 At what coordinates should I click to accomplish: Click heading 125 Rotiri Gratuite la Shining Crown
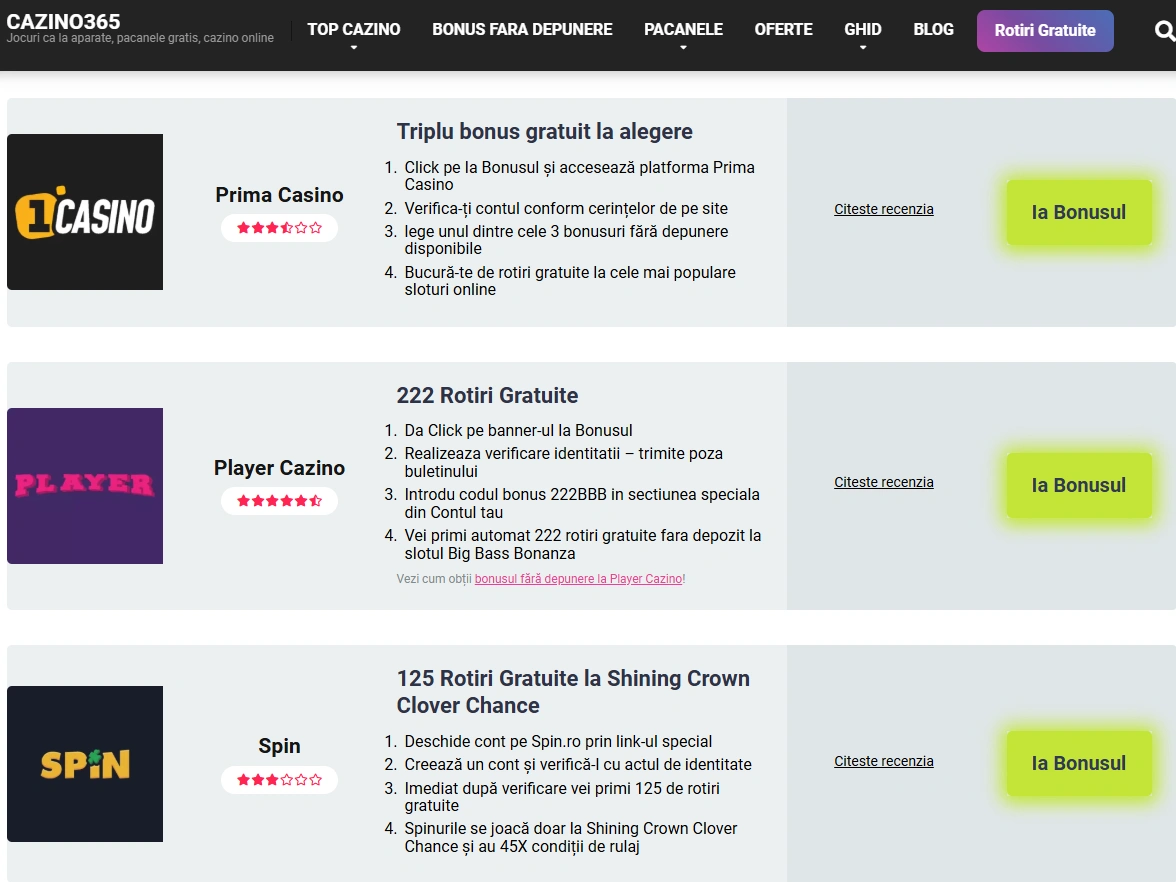(x=573, y=692)
